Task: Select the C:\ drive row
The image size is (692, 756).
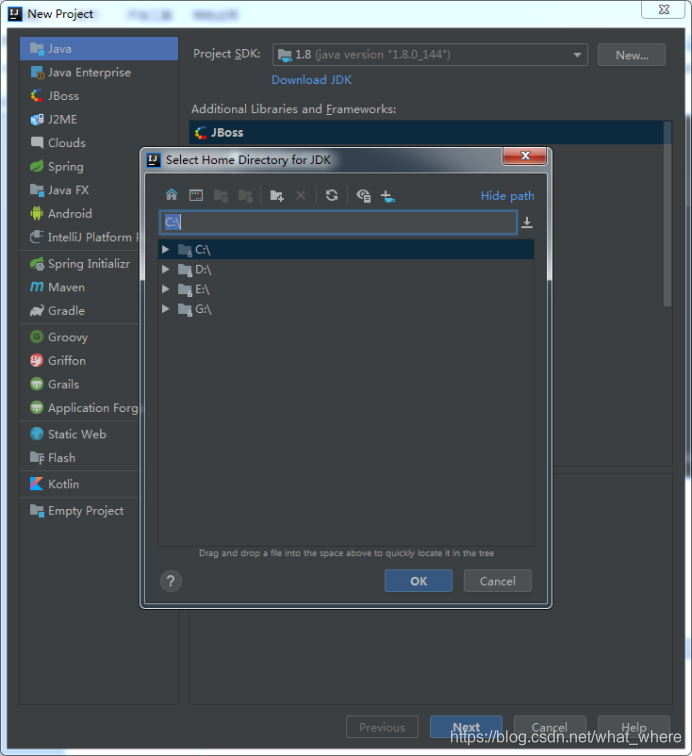Action: [x=346, y=249]
